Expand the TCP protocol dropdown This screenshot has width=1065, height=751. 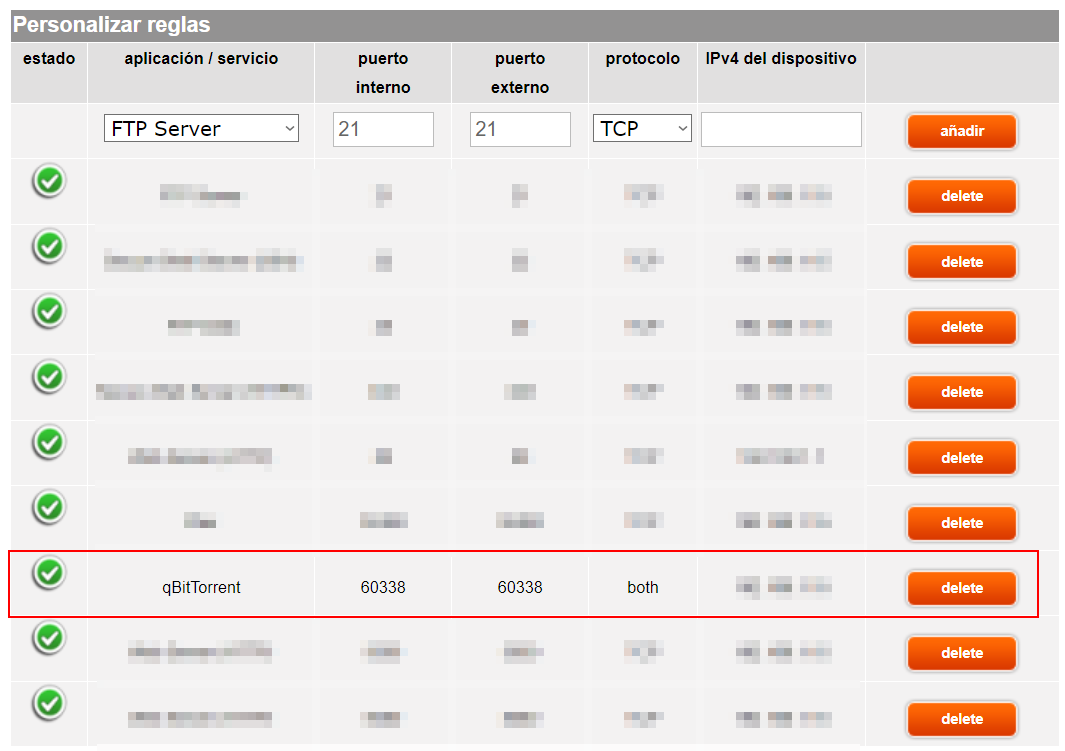pos(642,129)
